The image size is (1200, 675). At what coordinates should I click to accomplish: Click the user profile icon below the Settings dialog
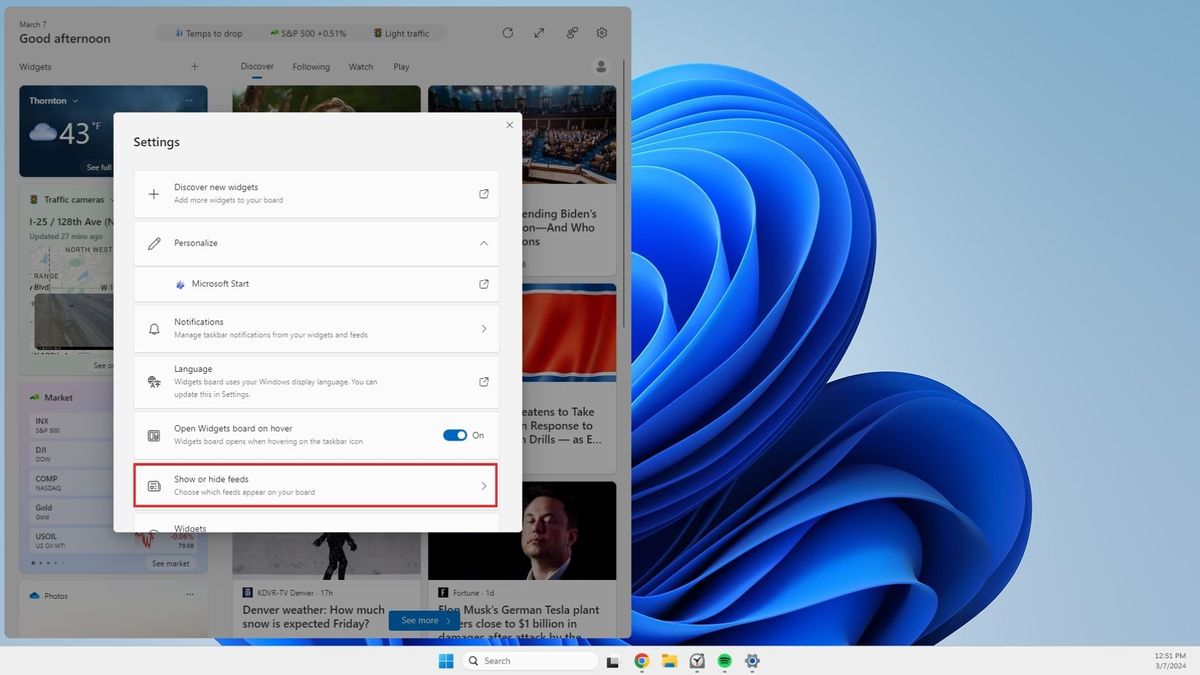(x=601, y=66)
